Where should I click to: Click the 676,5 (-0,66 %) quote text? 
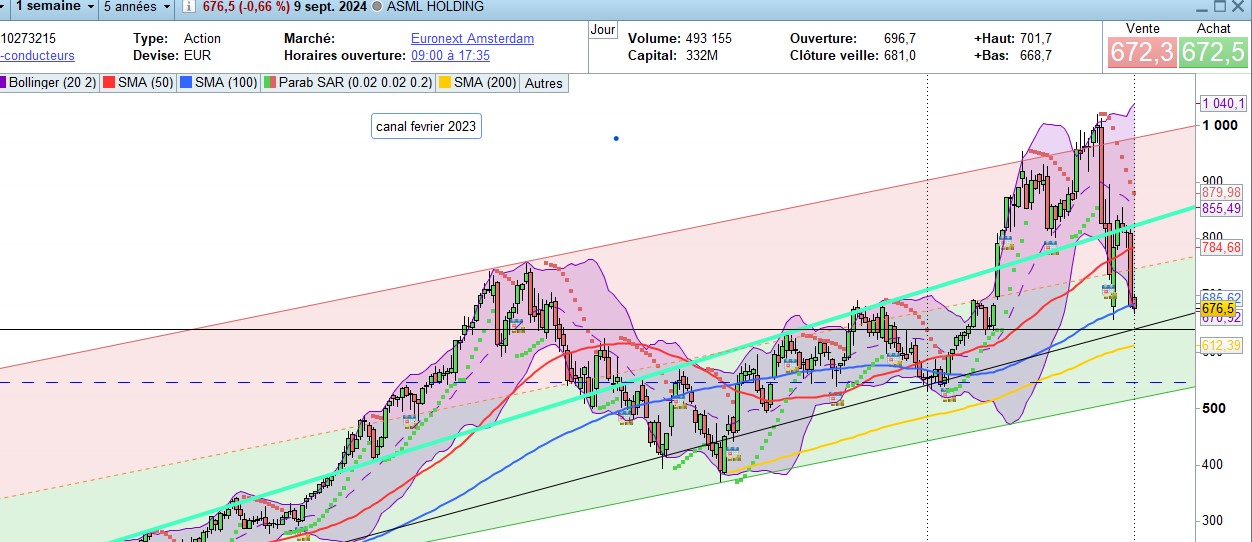tap(245, 6)
